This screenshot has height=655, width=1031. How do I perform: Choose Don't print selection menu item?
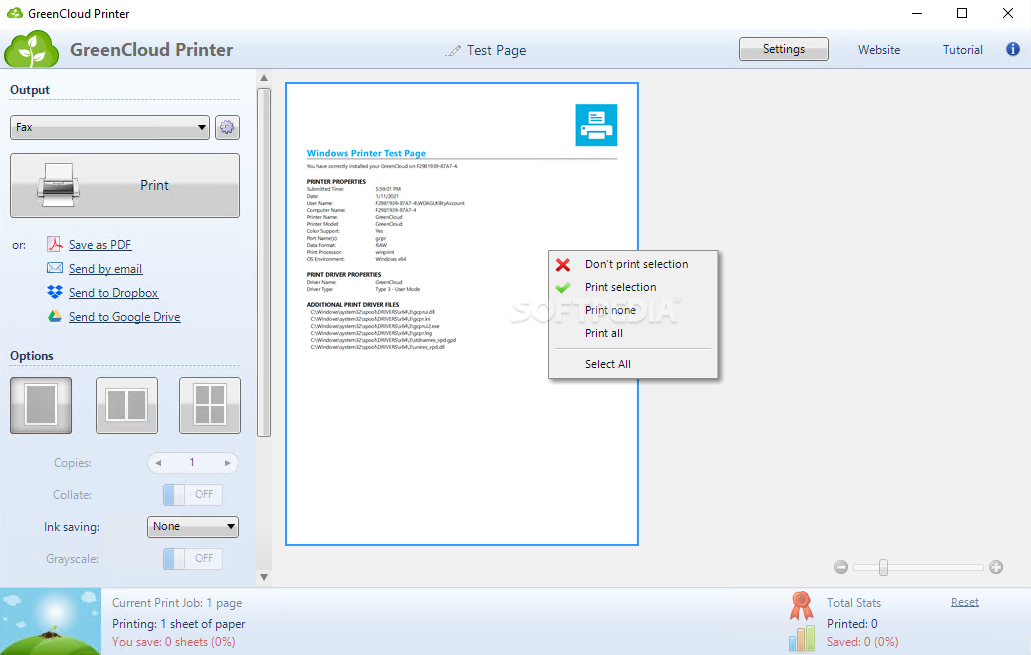633,264
